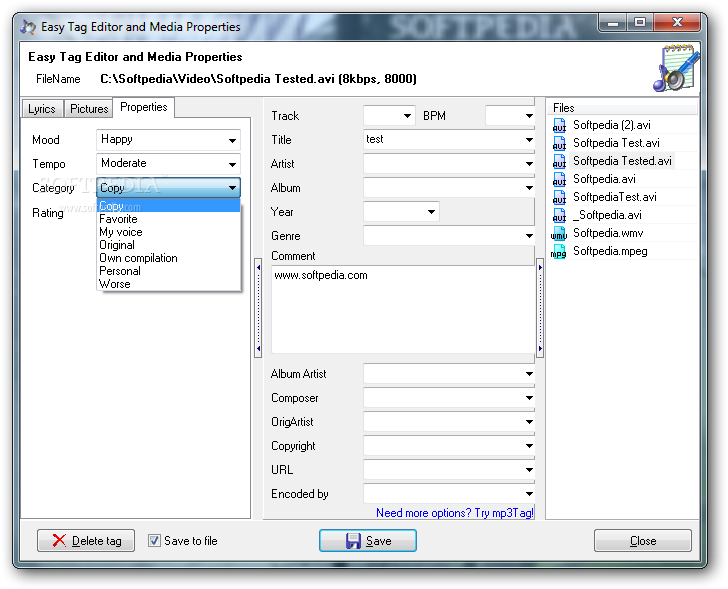Click the right splitter collapse handle
Viewport: 728px width, 589px height.
click(x=540, y=308)
